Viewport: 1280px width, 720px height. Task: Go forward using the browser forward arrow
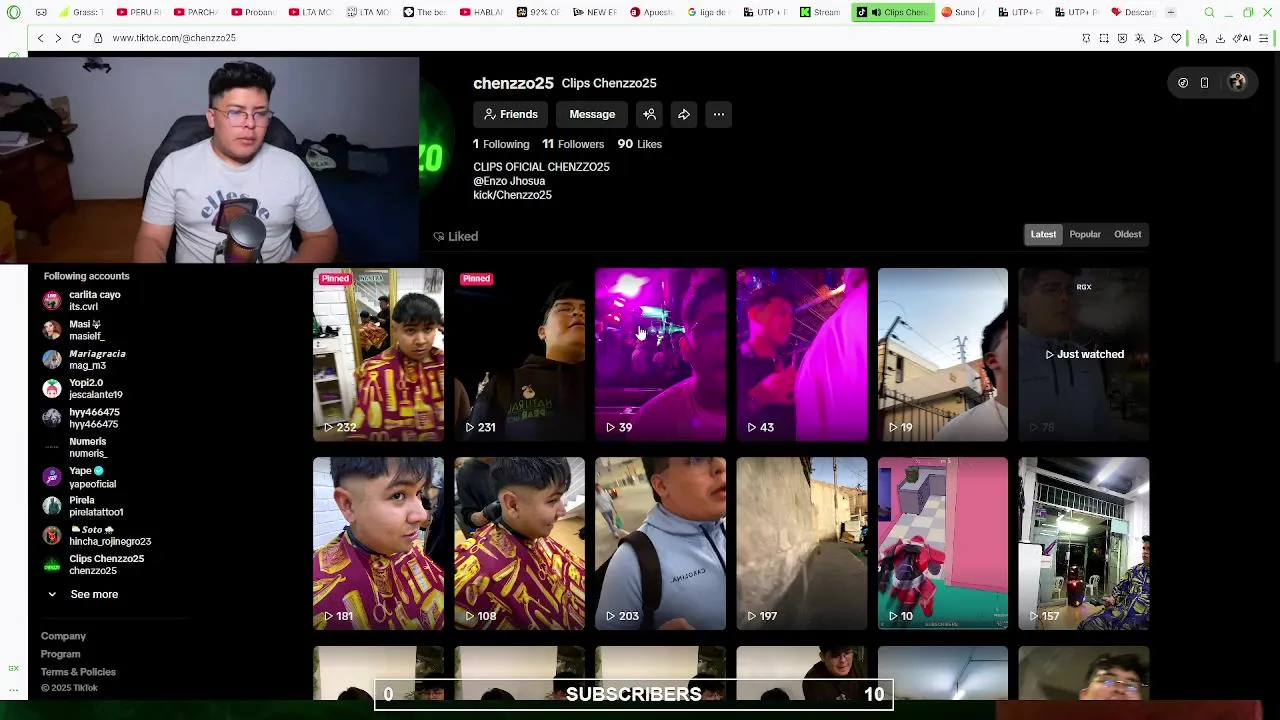pos(58,38)
